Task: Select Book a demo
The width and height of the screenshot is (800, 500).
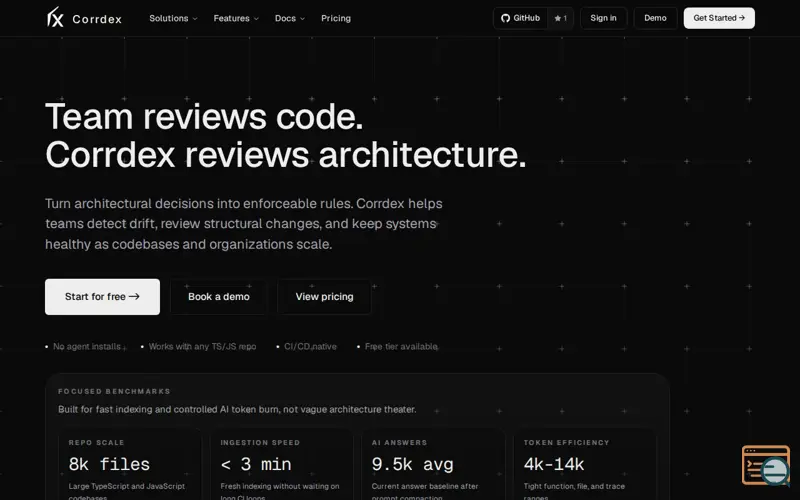Action: pos(218,296)
